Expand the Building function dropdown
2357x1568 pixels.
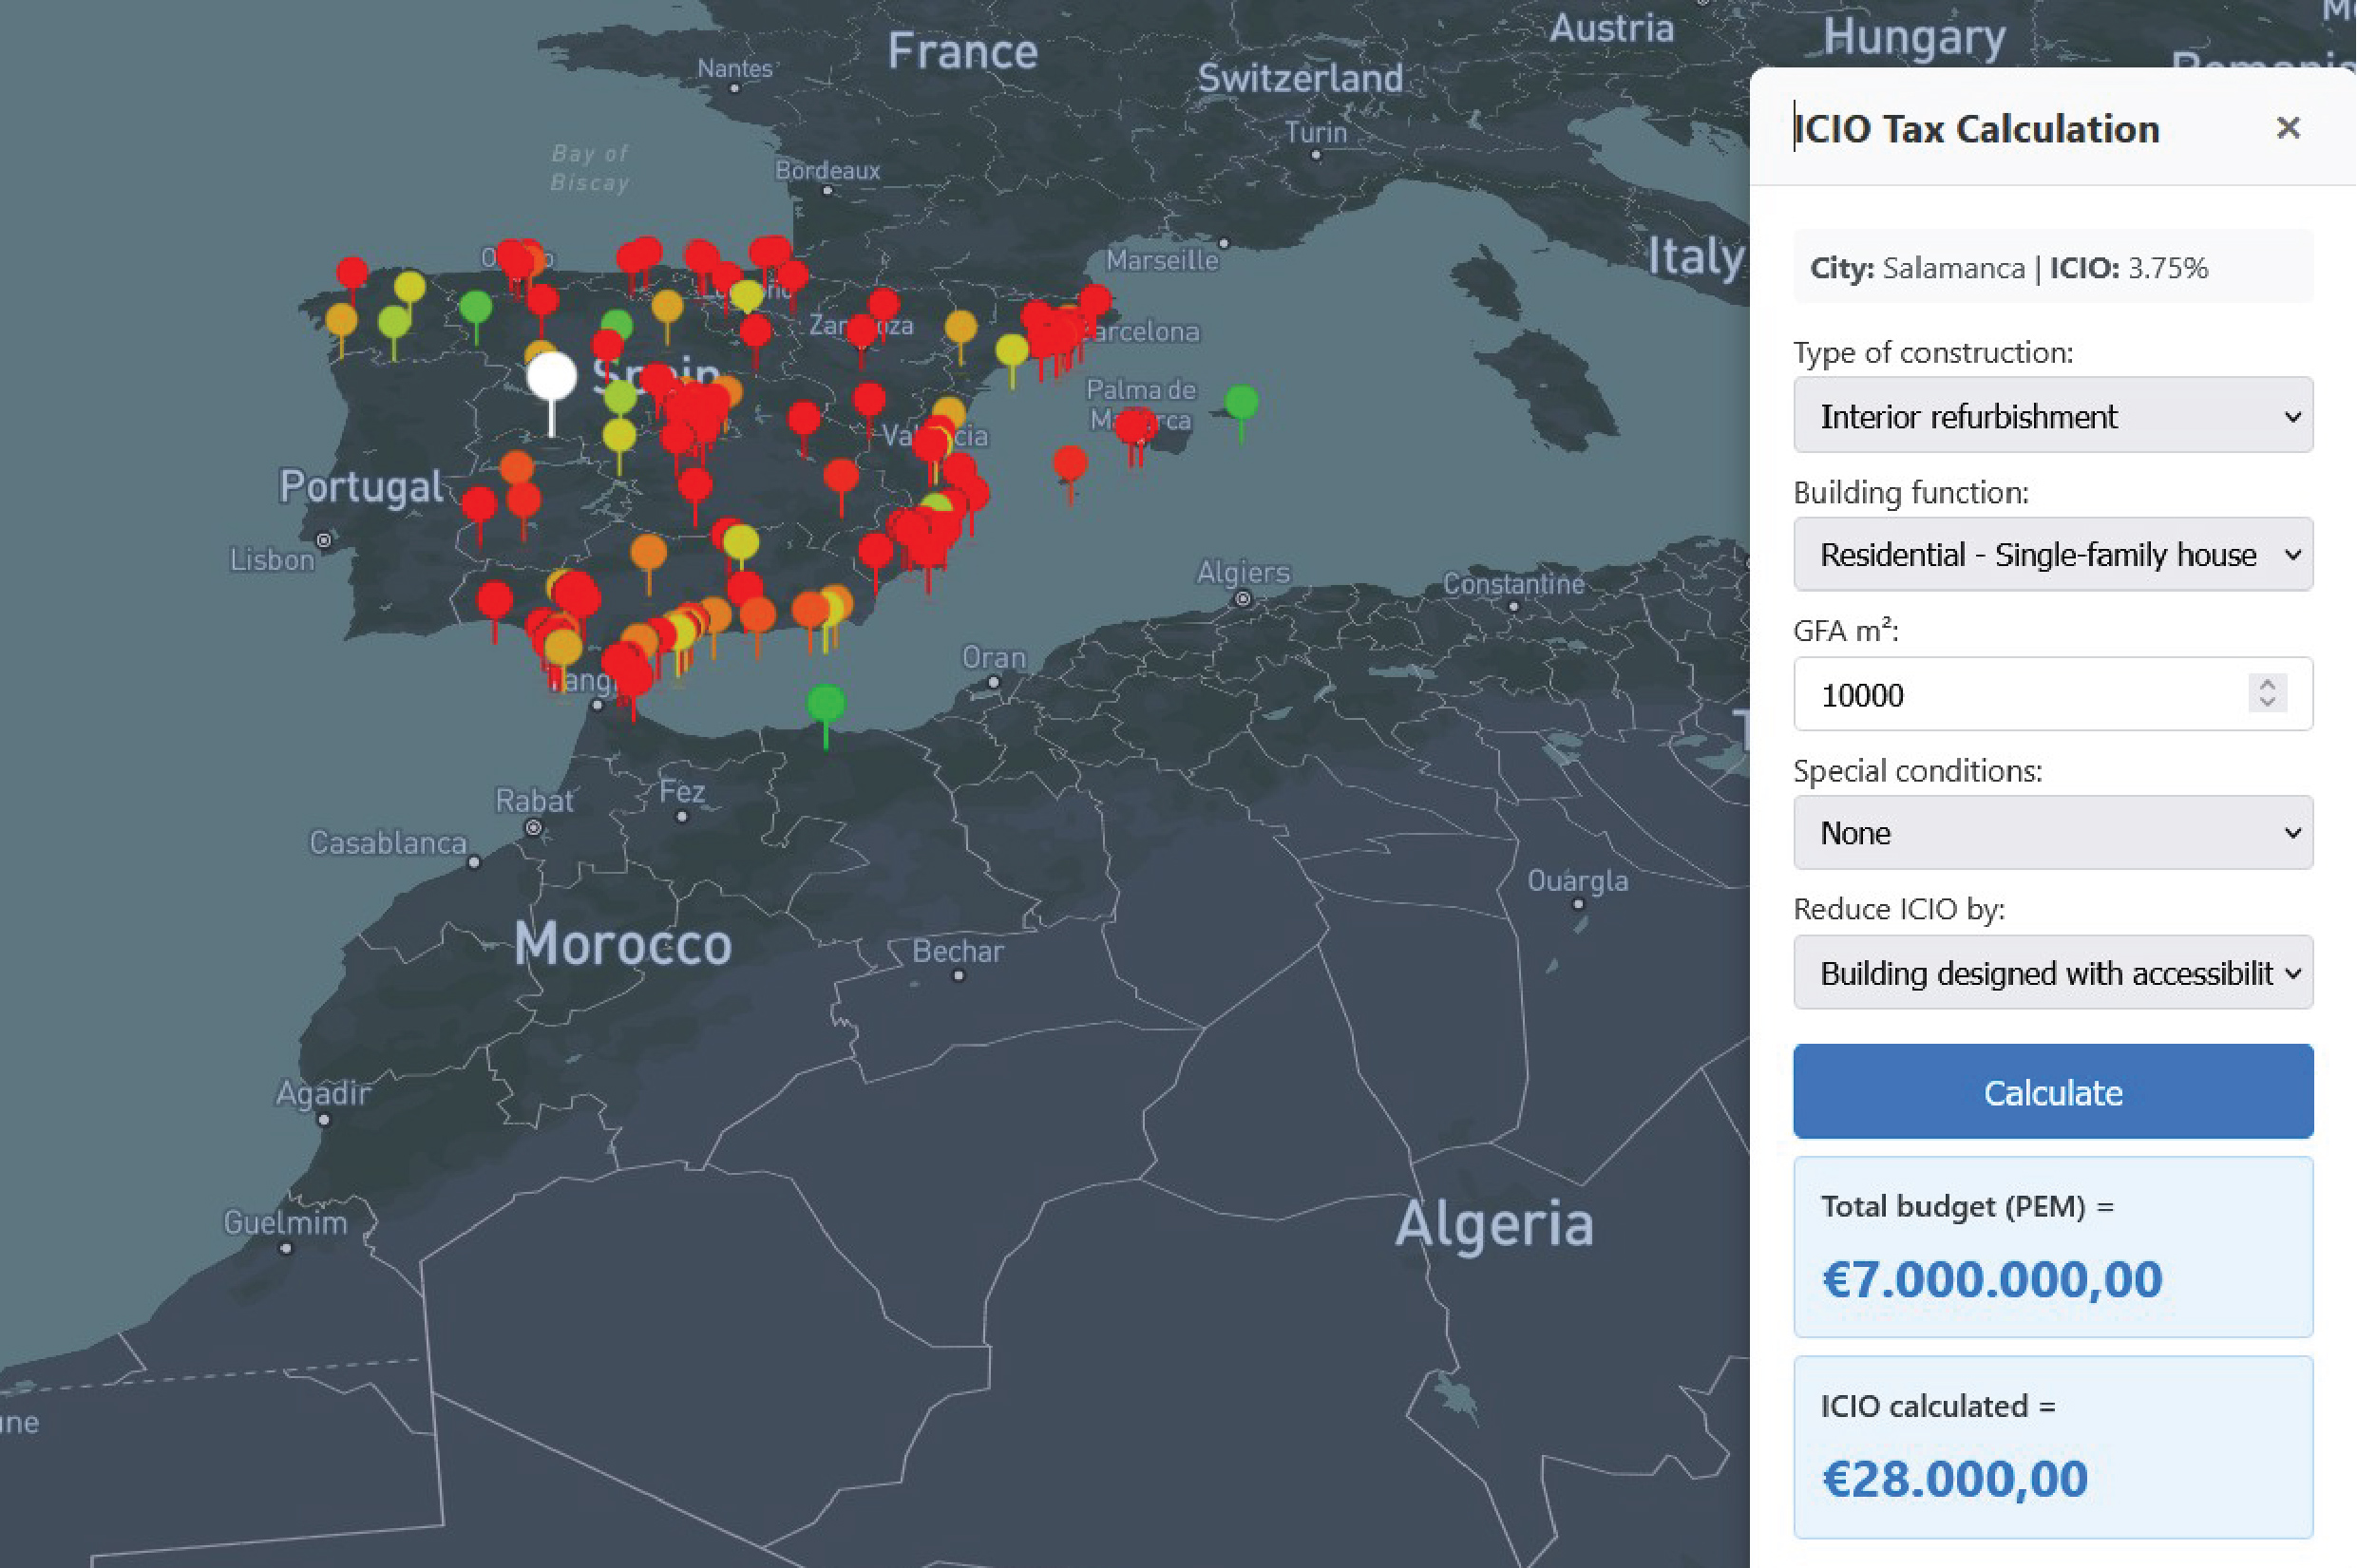pyautogui.click(x=2052, y=555)
